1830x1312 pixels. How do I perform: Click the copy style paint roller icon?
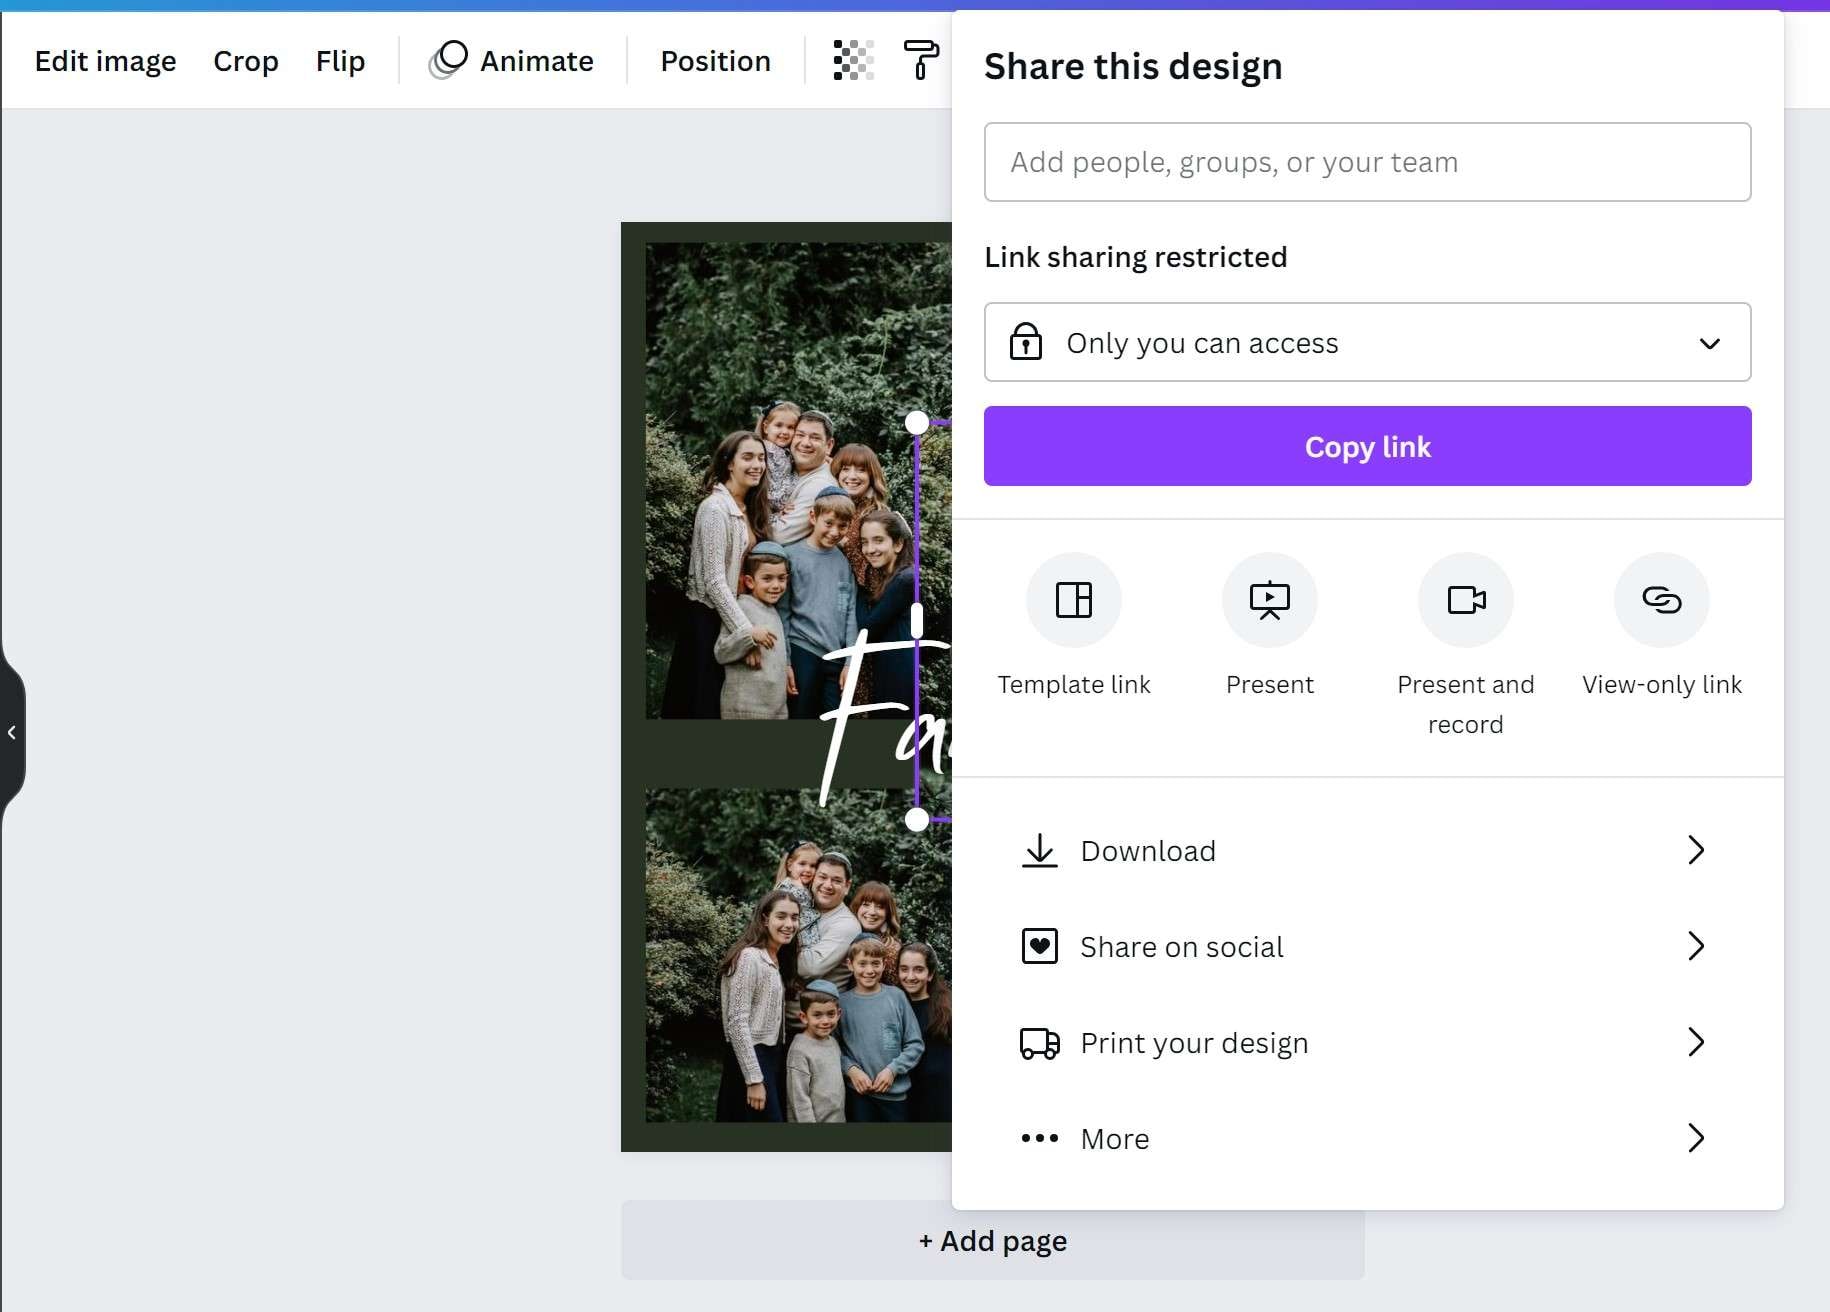(920, 61)
